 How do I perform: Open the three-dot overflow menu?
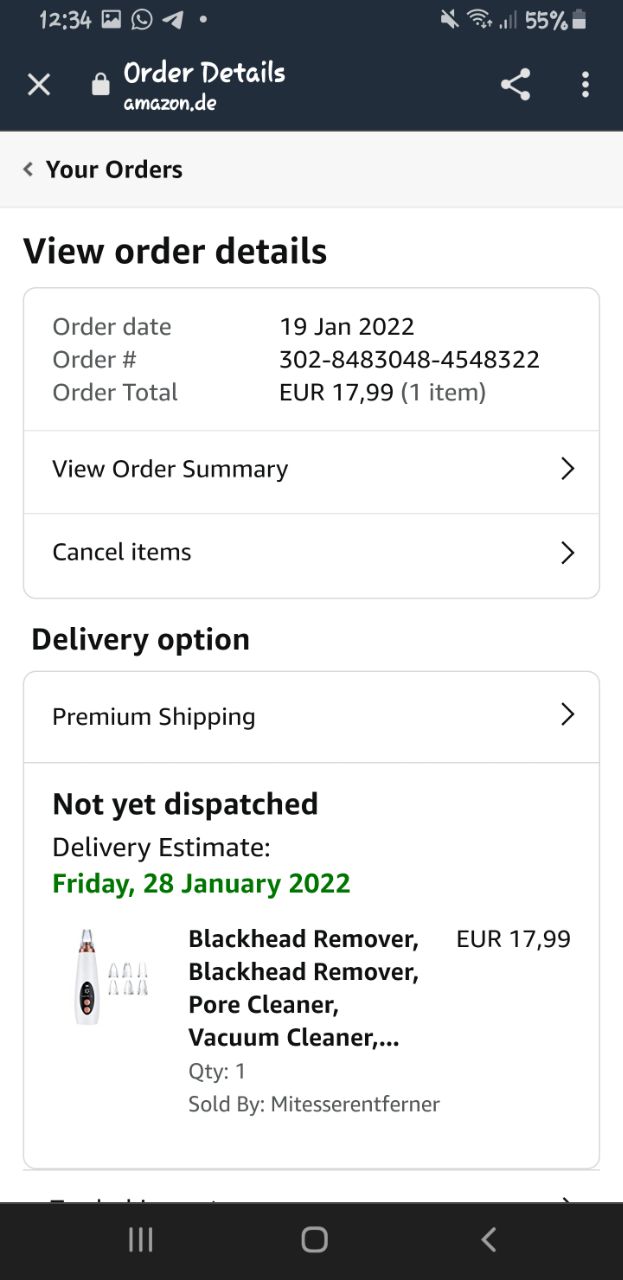[x=585, y=85]
